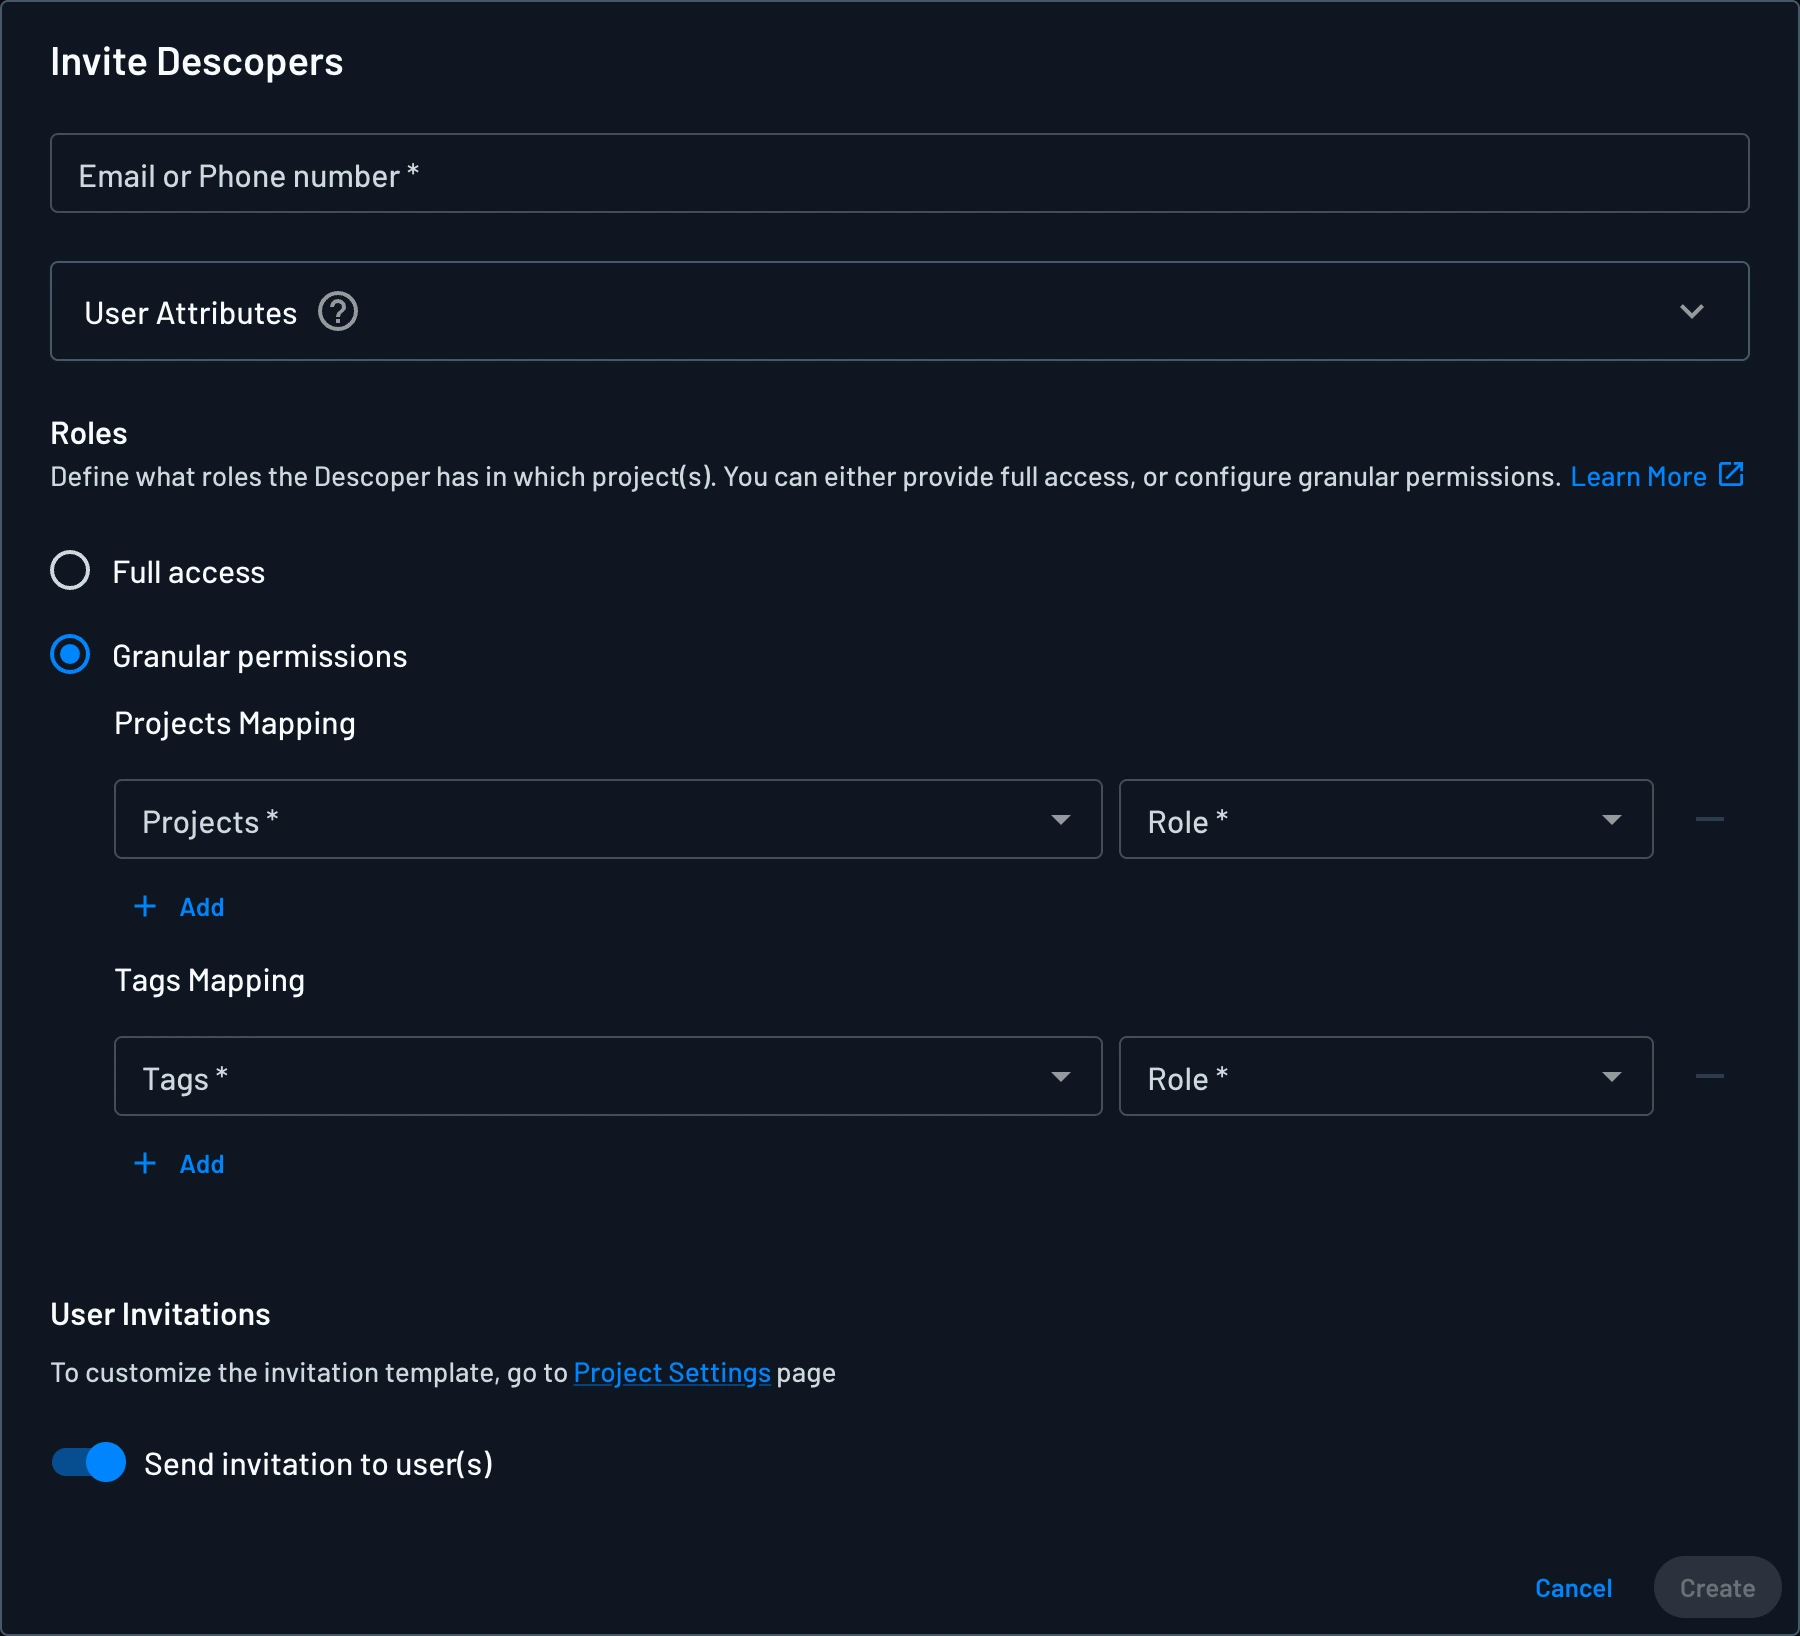Open the Role dropdown in Projects Mapping

point(1385,819)
